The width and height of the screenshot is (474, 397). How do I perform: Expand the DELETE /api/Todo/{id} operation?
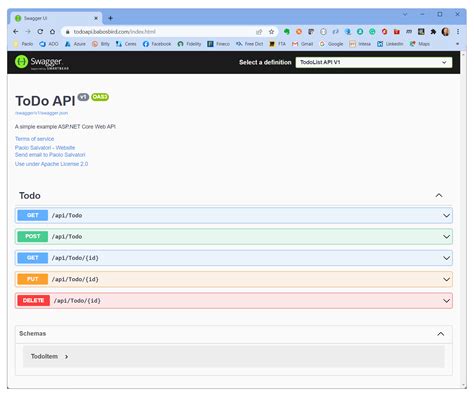(x=234, y=301)
